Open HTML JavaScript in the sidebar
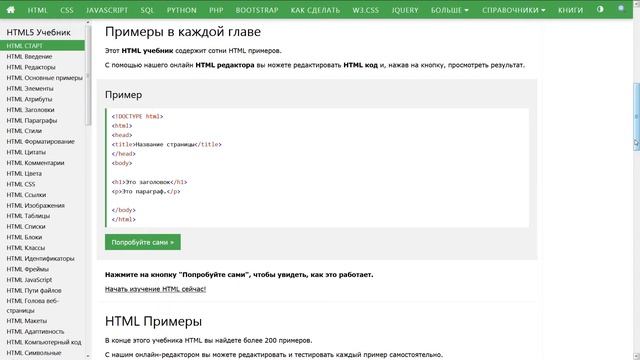Screen dimensions: 640x360 [x=29, y=280]
